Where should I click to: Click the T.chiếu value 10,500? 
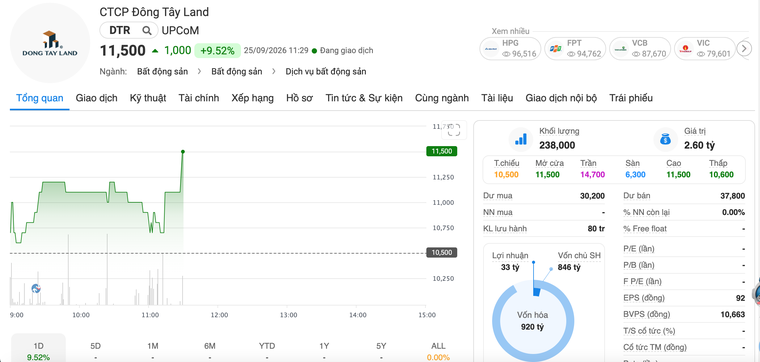pyautogui.click(x=506, y=174)
